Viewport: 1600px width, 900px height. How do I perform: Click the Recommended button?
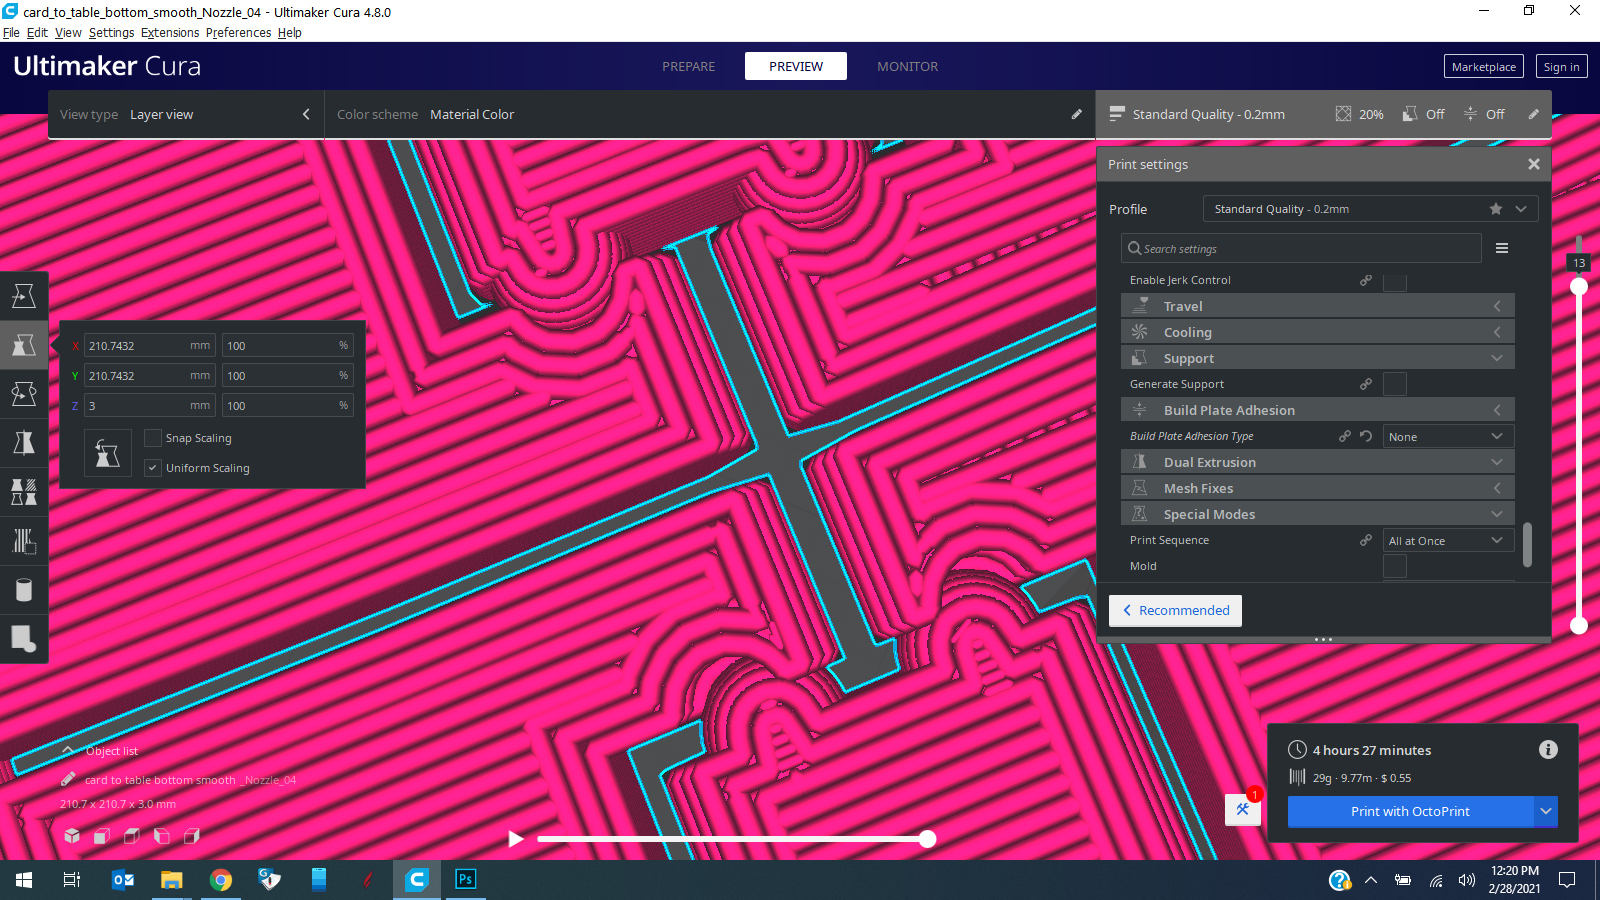[x=1175, y=611]
